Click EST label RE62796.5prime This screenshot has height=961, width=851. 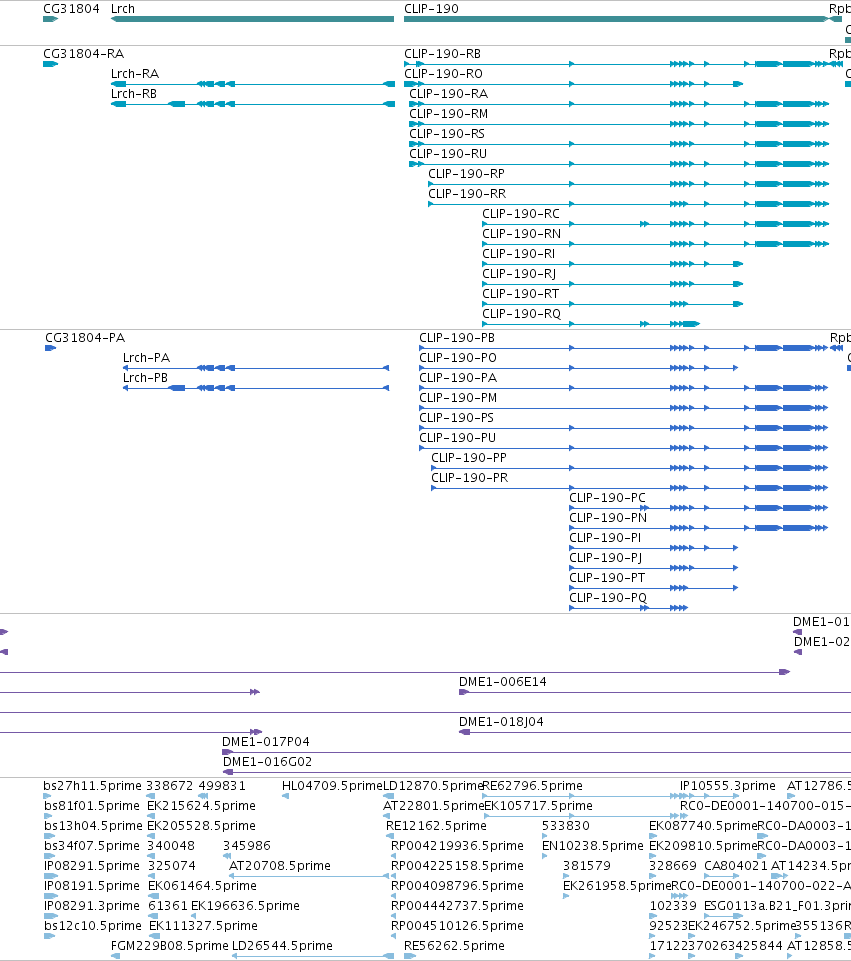(x=532, y=786)
